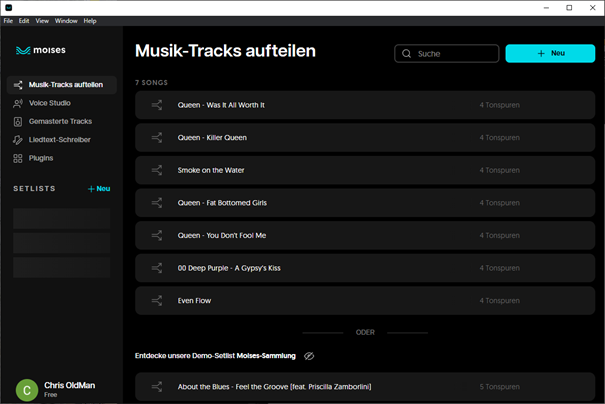Click the Moises logo icon

pos(23,51)
